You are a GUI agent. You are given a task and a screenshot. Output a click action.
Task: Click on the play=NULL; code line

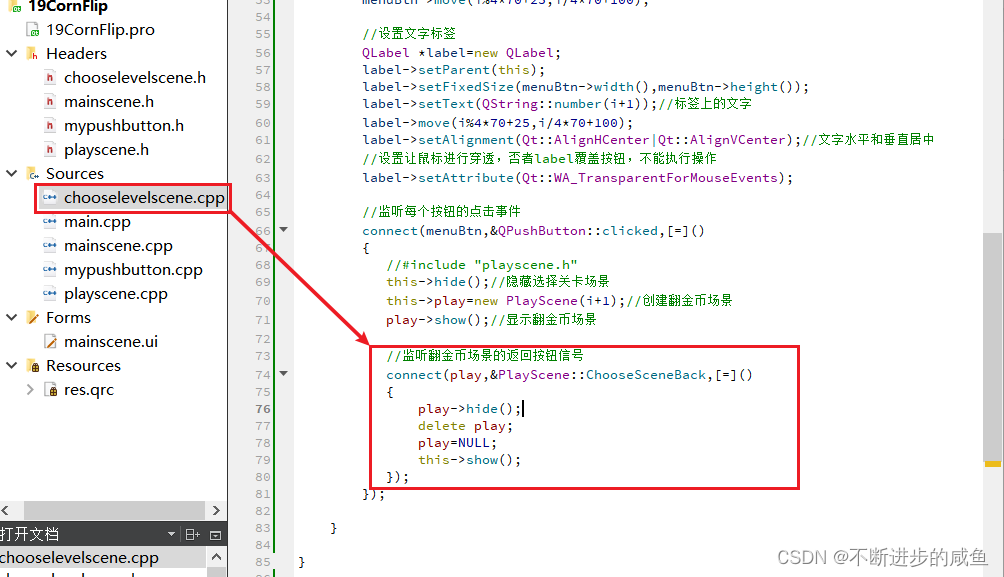click(457, 443)
